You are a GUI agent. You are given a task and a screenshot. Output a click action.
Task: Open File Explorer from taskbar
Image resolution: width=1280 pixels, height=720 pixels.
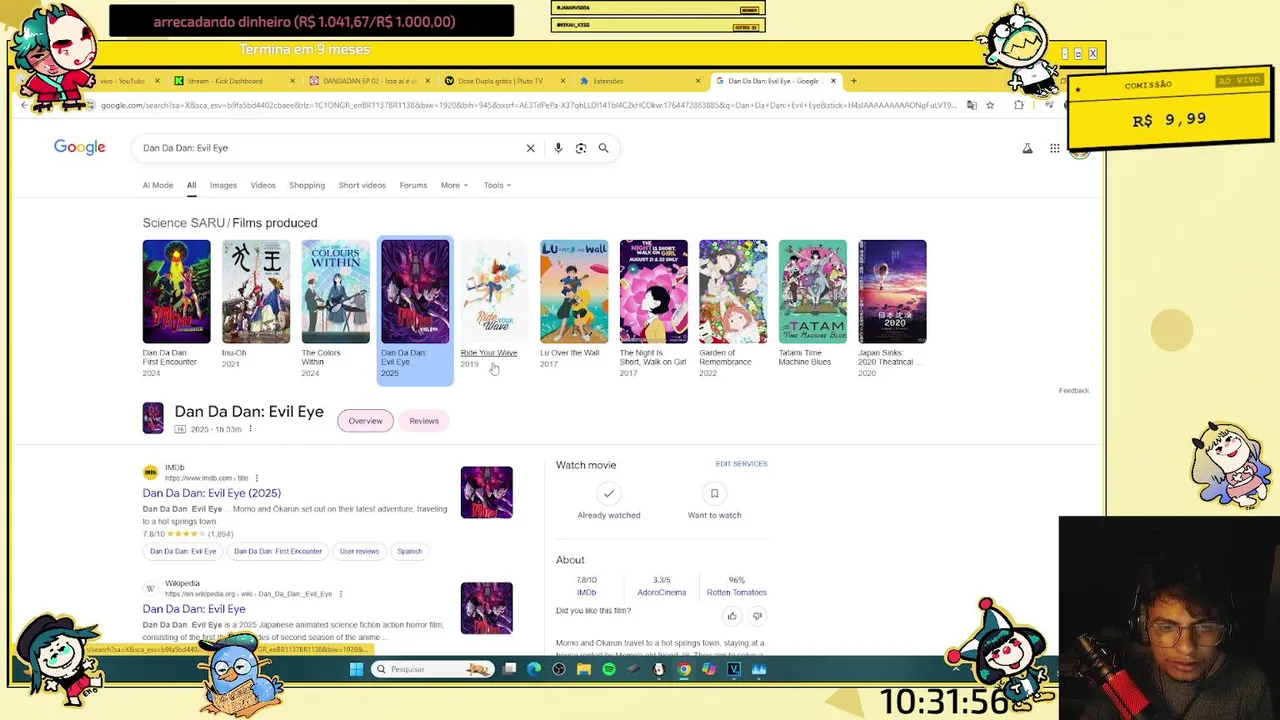(x=584, y=669)
